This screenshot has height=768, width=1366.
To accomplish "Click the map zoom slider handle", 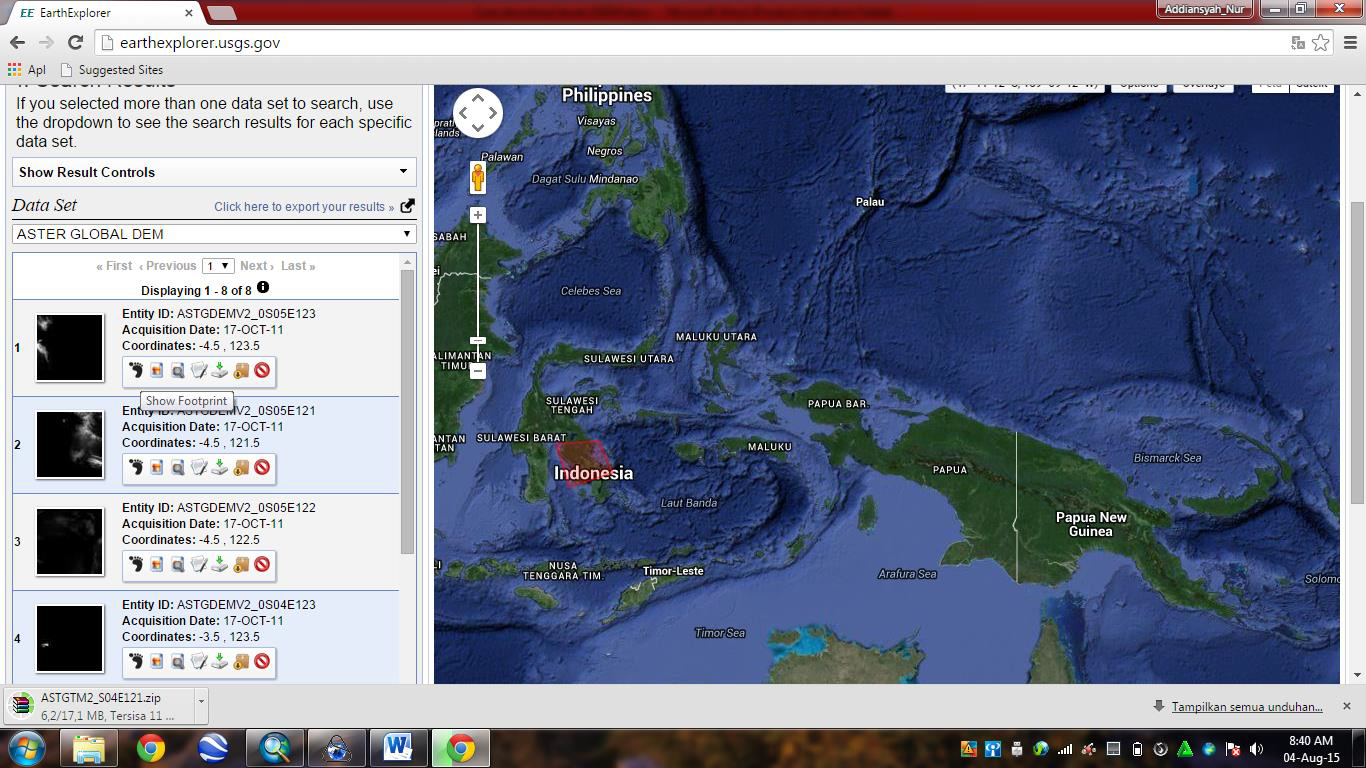I will [478, 341].
